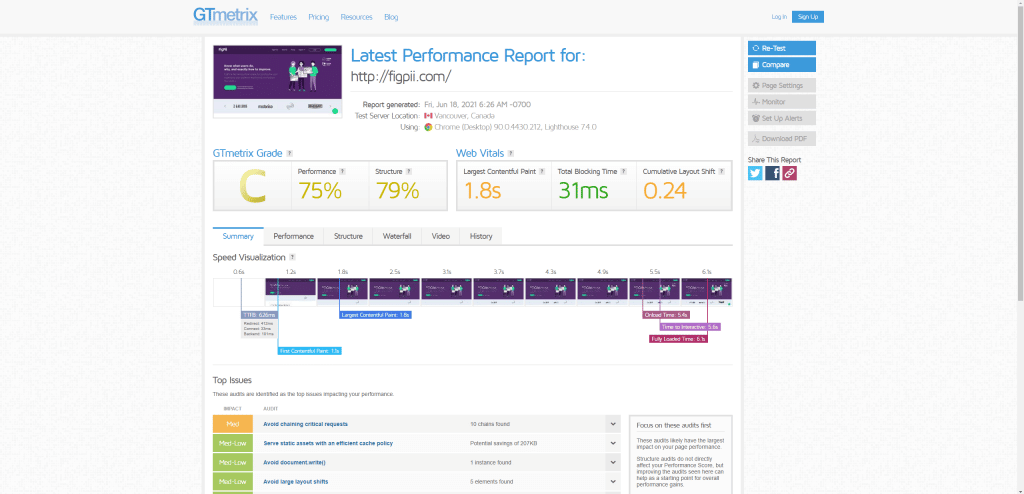Screen dimensions: 1024x494
Task: Click the 0.24 layout shift value
Action: [665, 191]
